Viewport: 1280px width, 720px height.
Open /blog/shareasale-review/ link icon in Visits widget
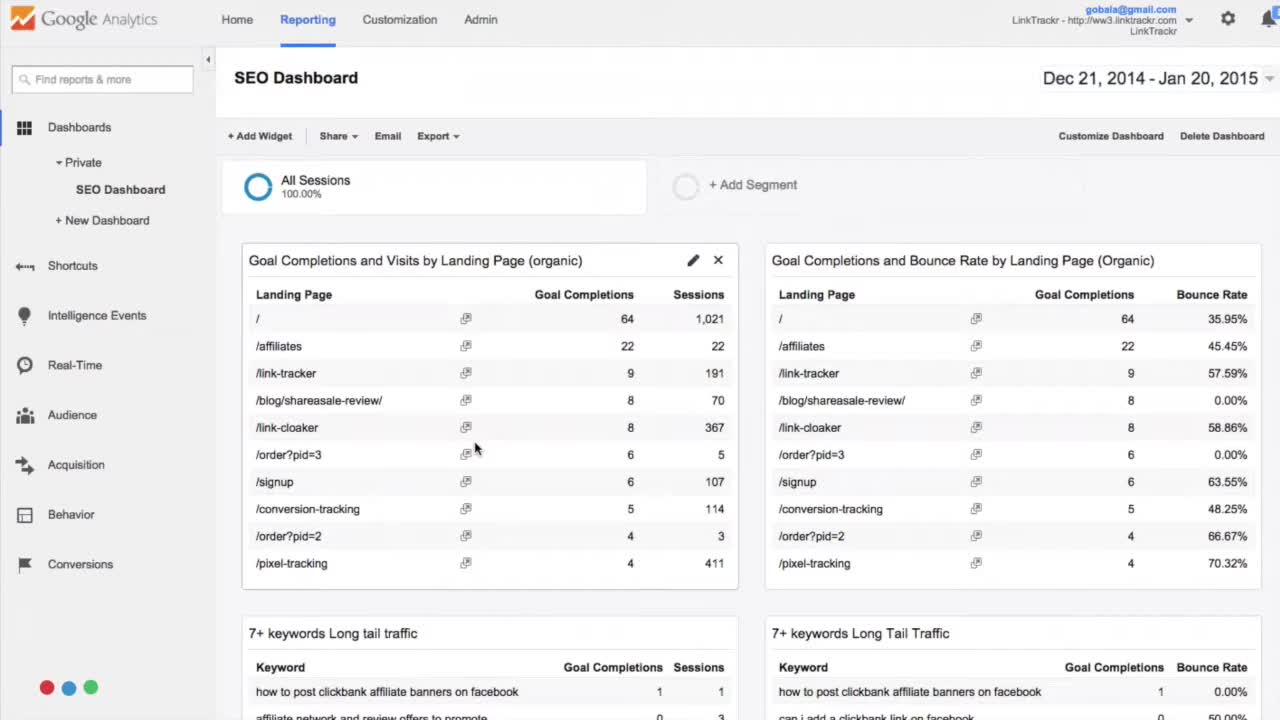tap(465, 400)
